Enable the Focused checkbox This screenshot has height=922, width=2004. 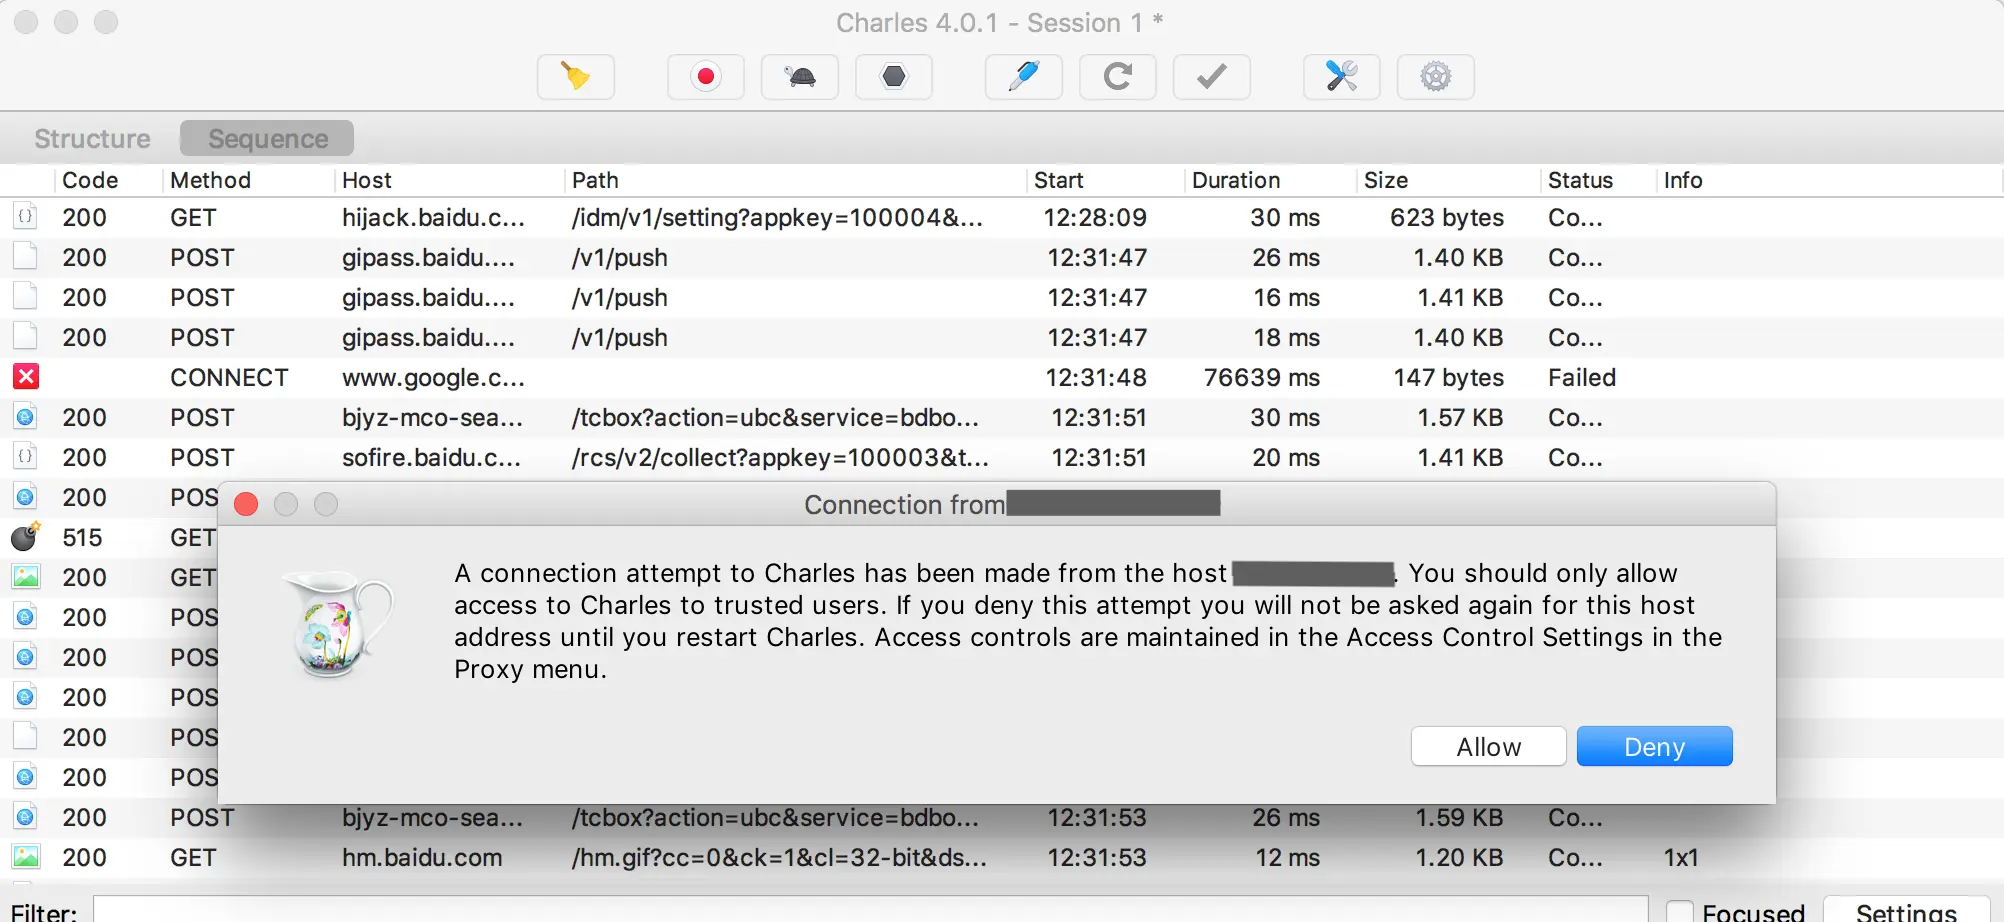coord(1680,912)
